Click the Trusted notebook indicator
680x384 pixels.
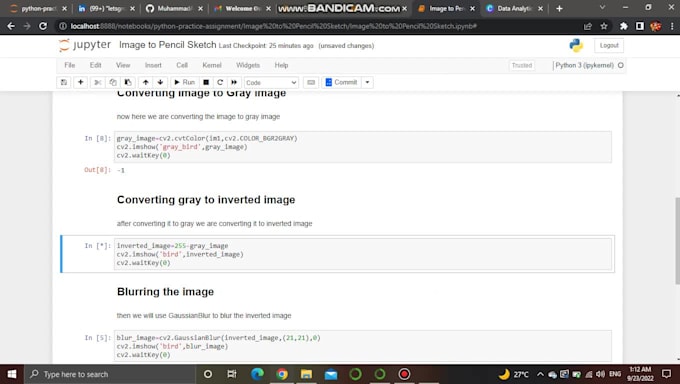tap(522, 65)
